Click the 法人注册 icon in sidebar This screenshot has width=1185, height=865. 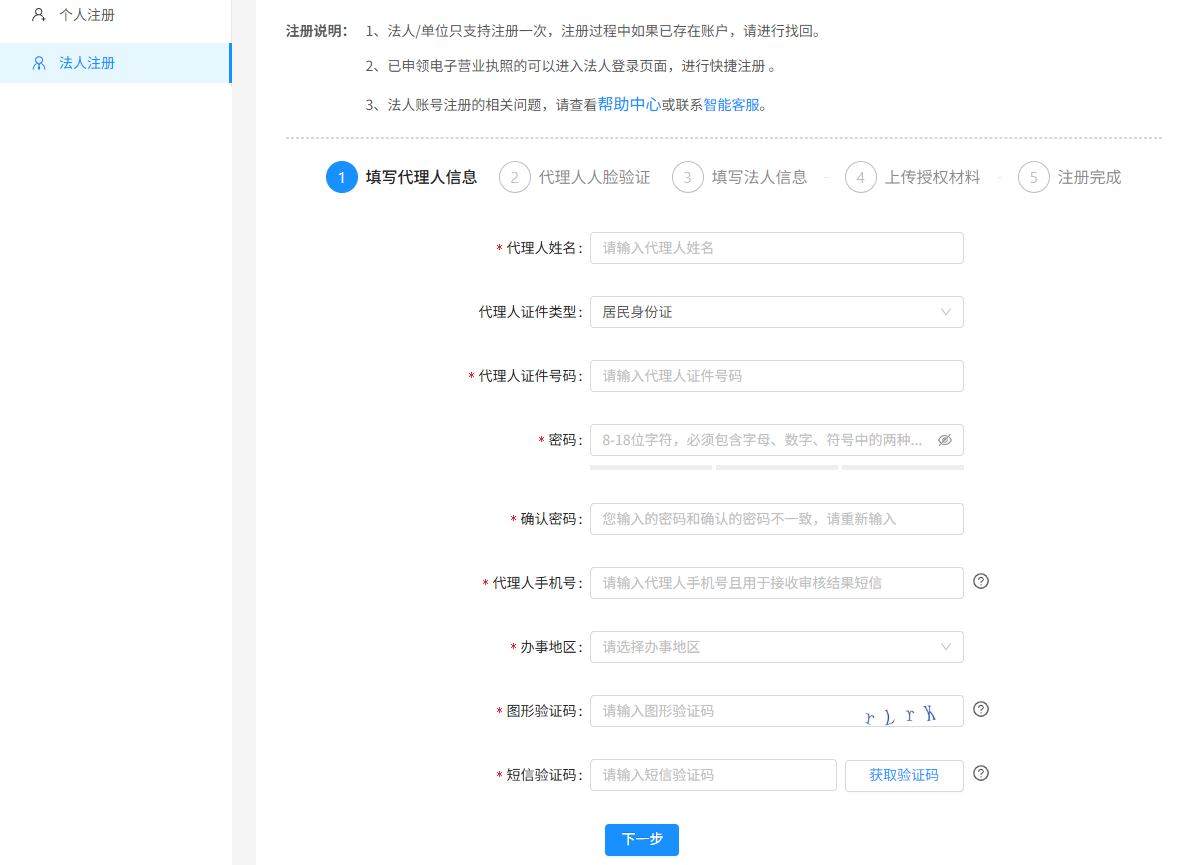coord(39,63)
